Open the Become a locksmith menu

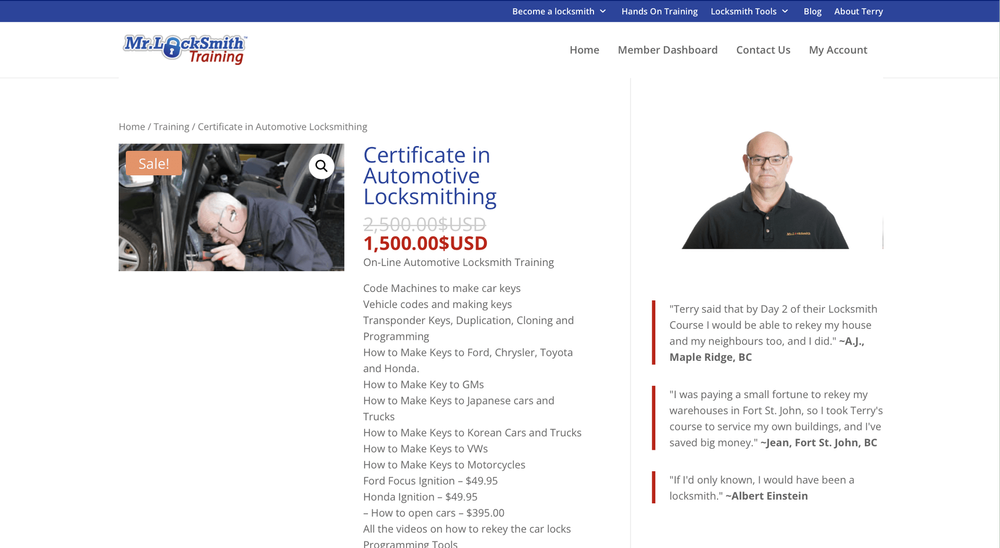553,11
